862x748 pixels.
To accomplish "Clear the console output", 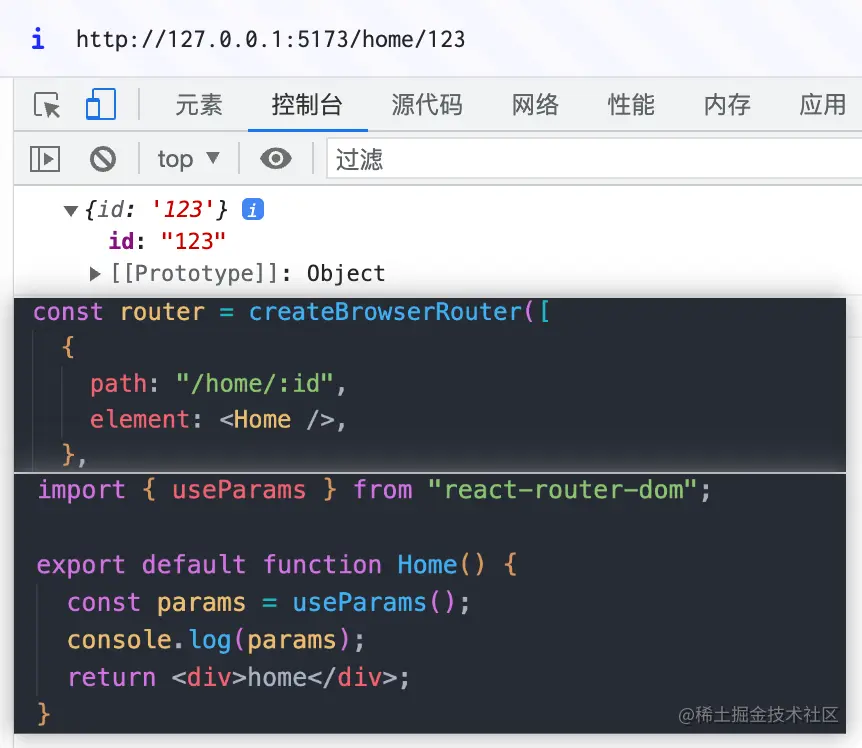I will pos(103,159).
